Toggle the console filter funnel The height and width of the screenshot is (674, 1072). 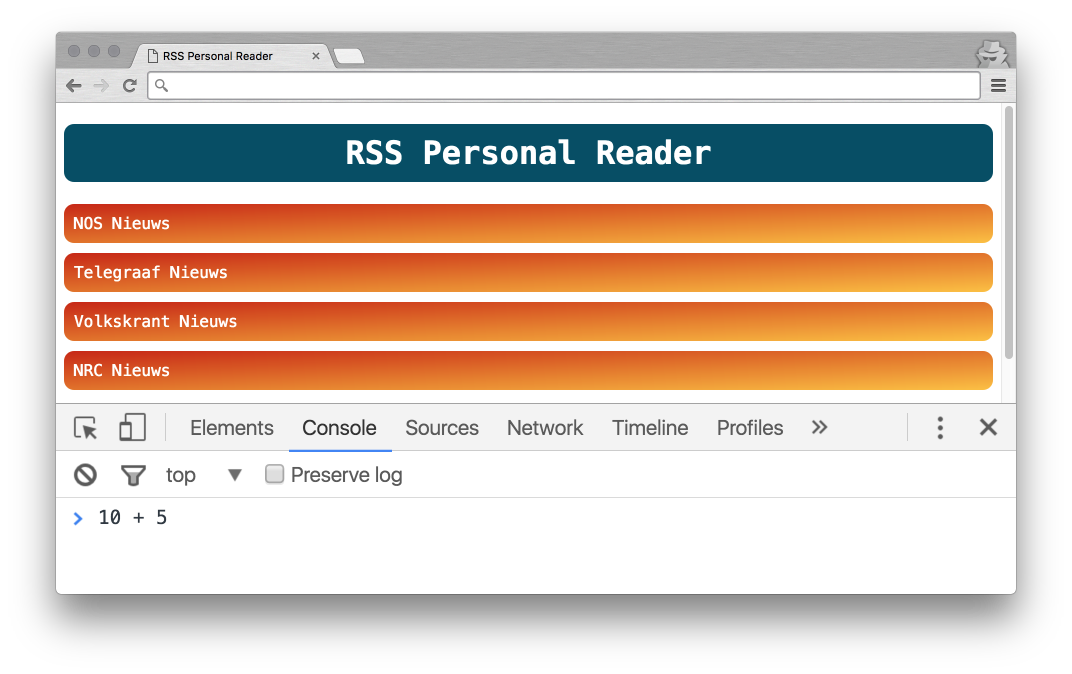coord(133,475)
